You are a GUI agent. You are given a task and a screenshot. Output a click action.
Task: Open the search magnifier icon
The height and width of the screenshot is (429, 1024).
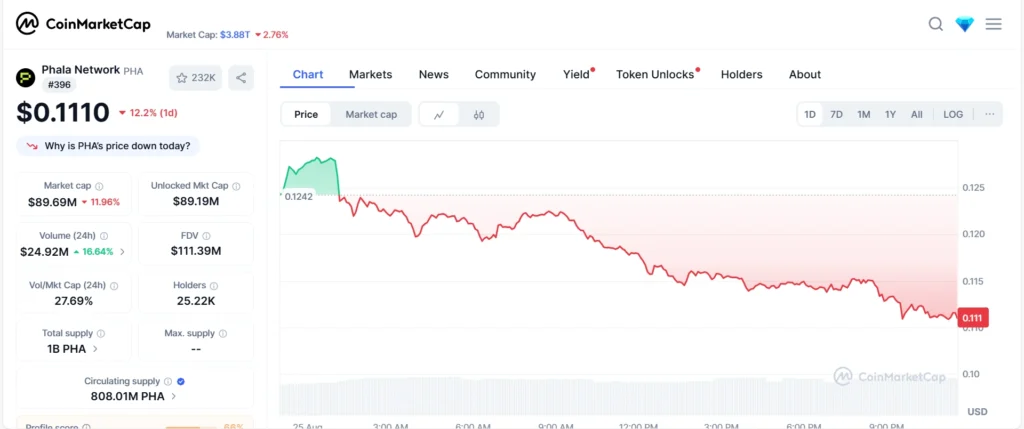click(x=936, y=24)
